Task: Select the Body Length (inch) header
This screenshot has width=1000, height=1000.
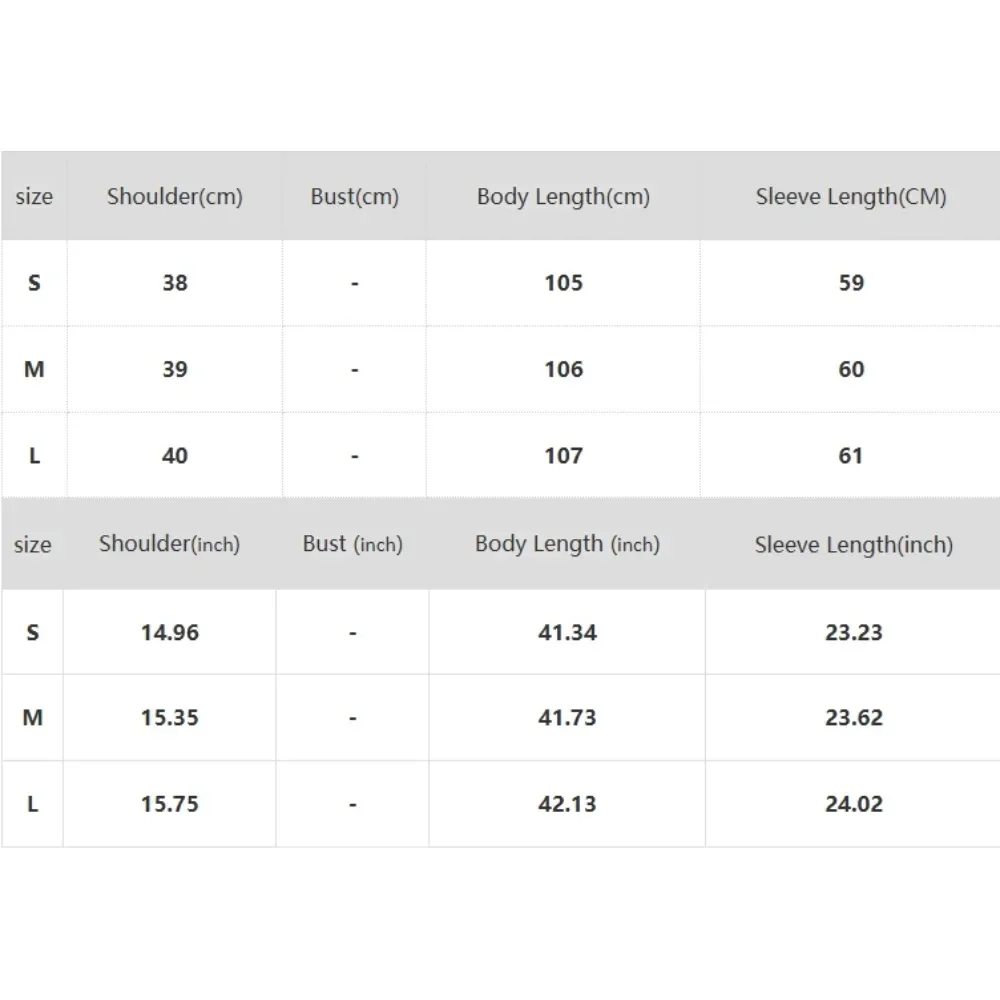Action: tap(567, 544)
